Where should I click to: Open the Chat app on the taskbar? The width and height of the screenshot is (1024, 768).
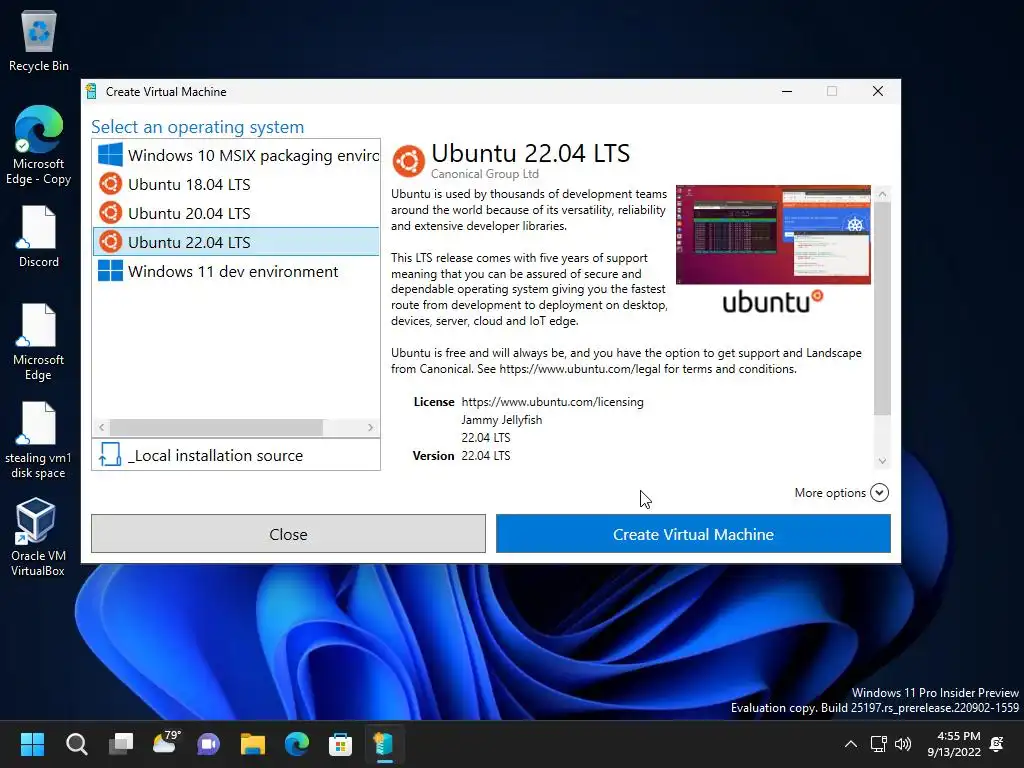pyautogui.click(x=208, y=744)
